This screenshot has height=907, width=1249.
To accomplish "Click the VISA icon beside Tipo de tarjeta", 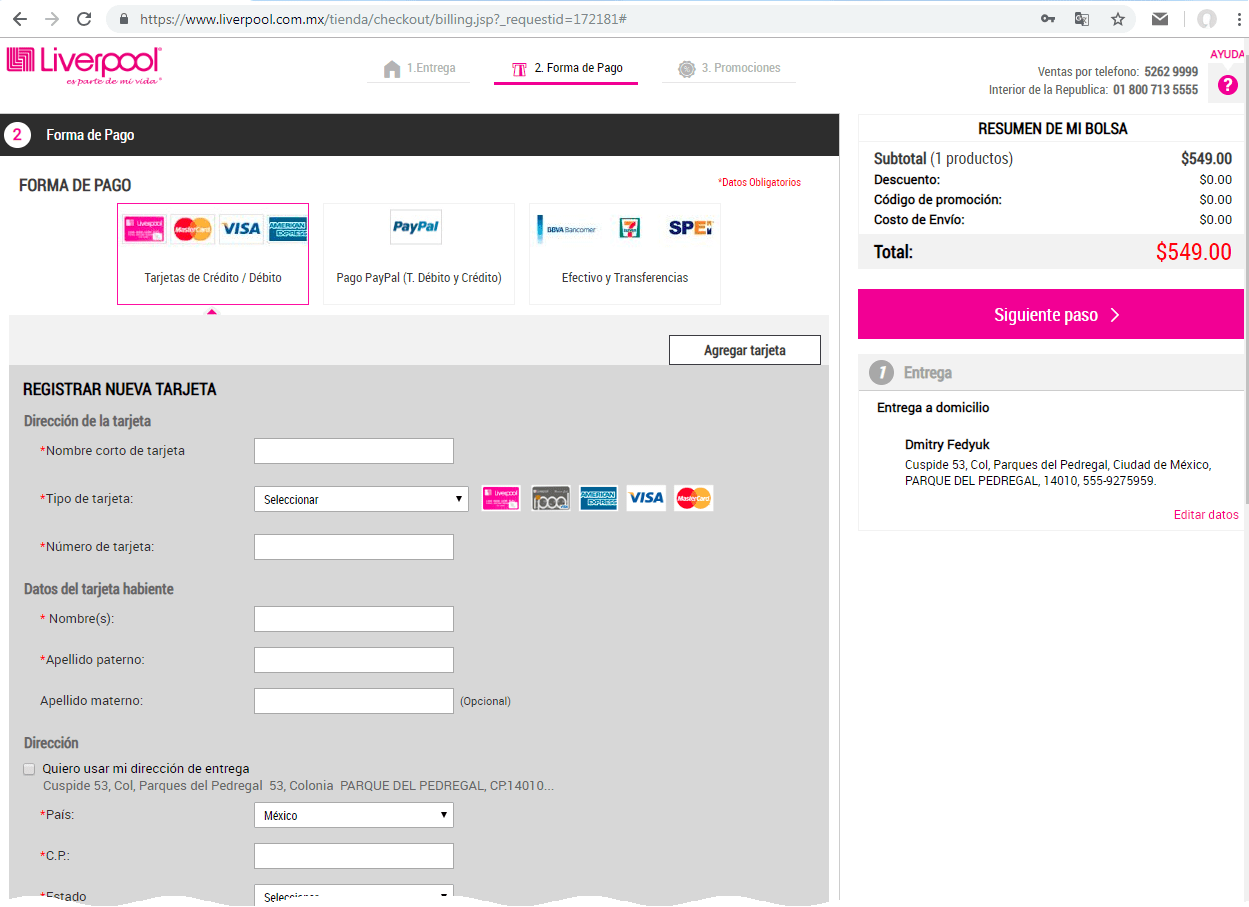I will pos(646,498).
